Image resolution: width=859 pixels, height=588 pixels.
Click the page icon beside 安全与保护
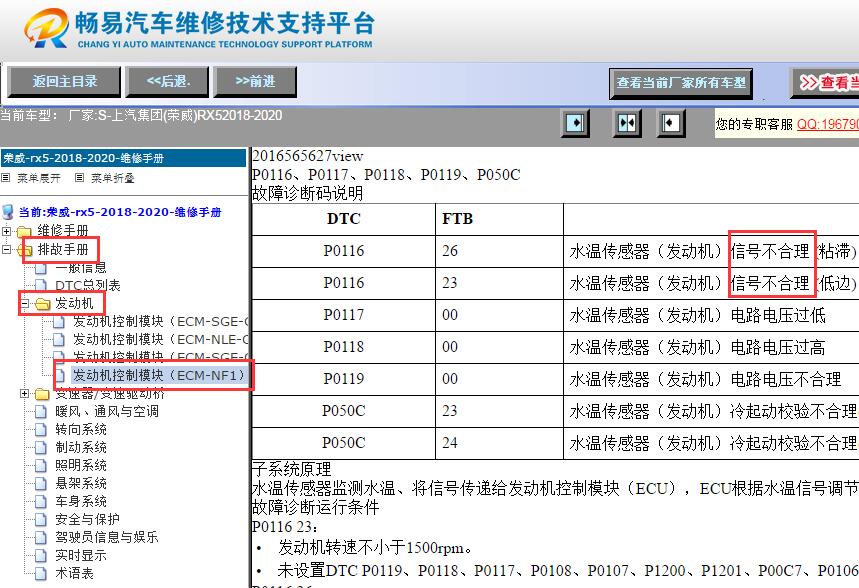41,520
